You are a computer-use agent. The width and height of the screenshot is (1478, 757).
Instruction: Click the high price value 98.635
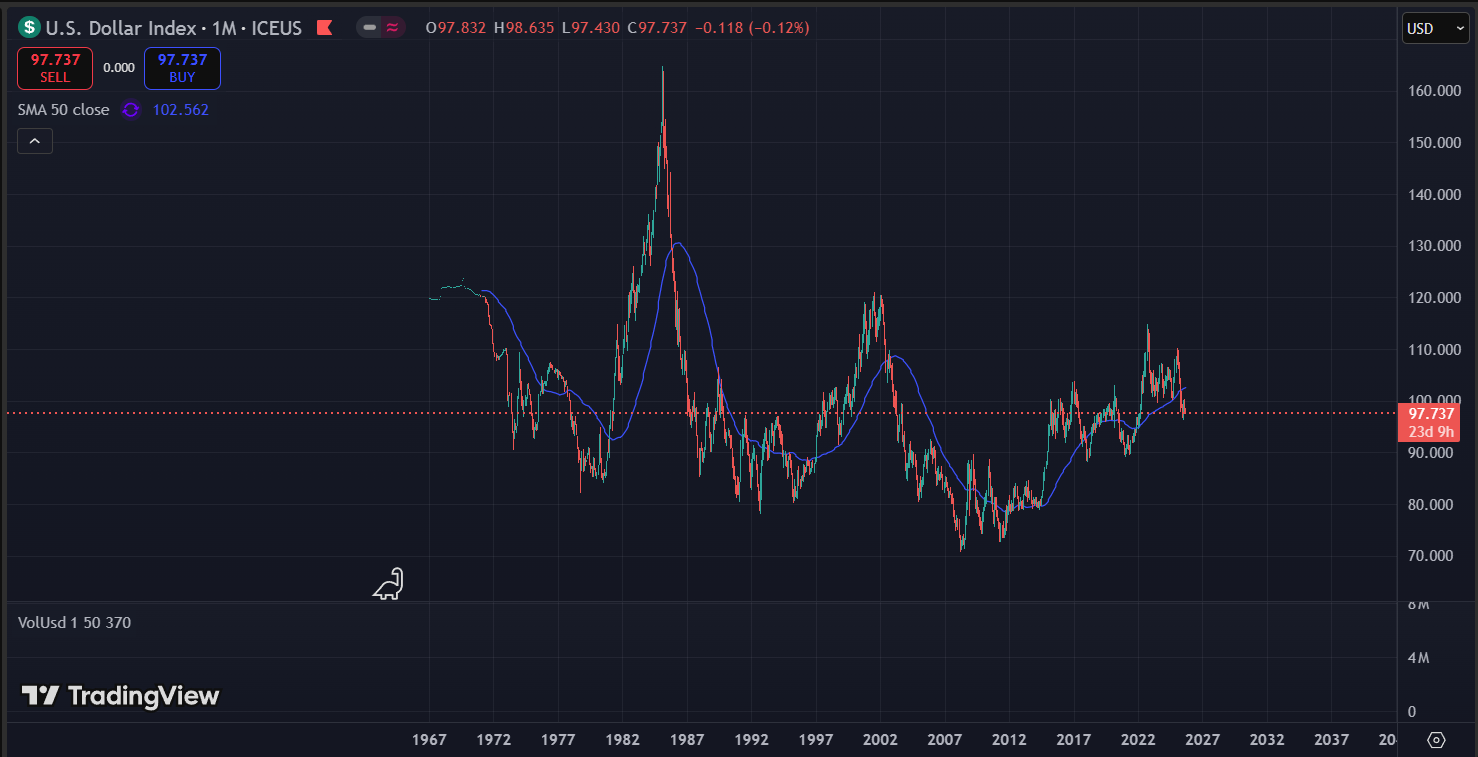click(x=530, y=28)
